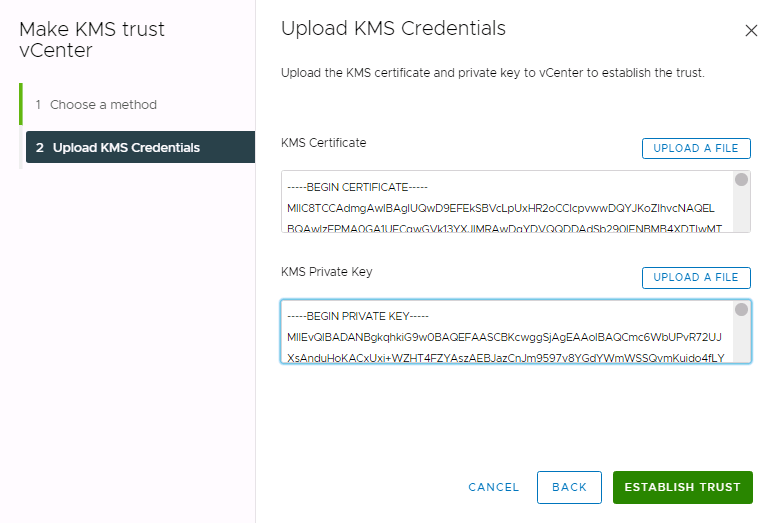Viewport: 771px width, 523px height.
Task: Close the Upload KMS Credentials dialog
Action: [x=751, y=31]
